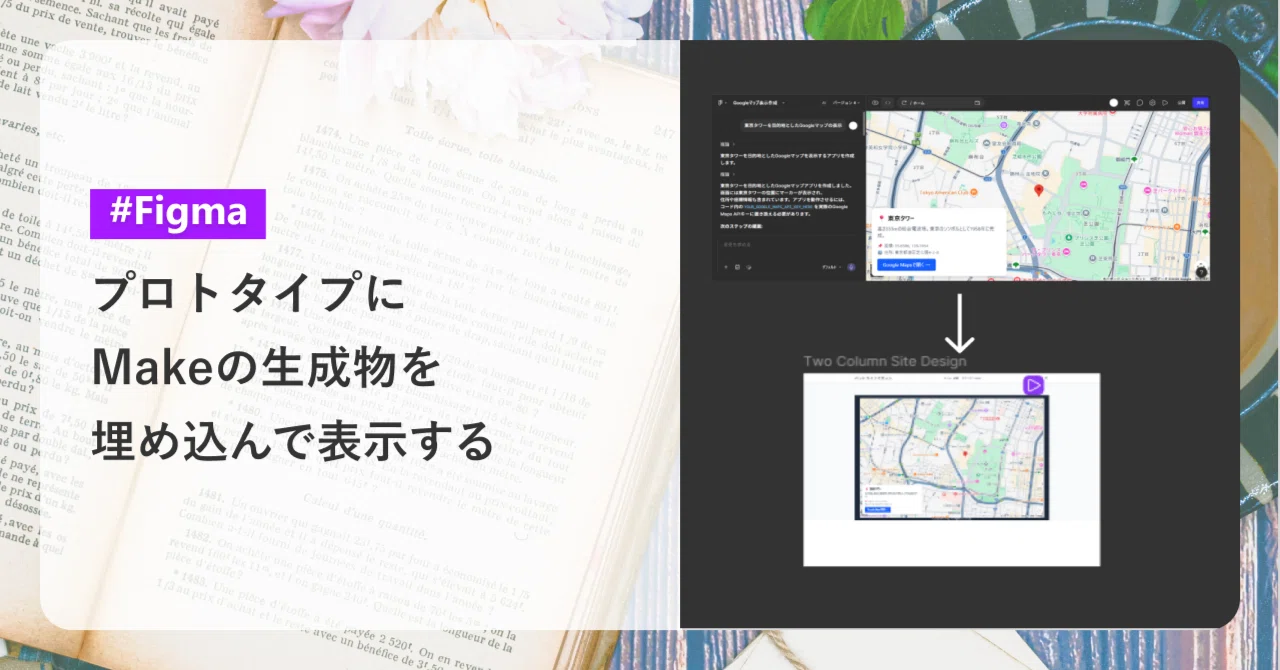
Task: Click the third icon under chat input
Action: 748,267
